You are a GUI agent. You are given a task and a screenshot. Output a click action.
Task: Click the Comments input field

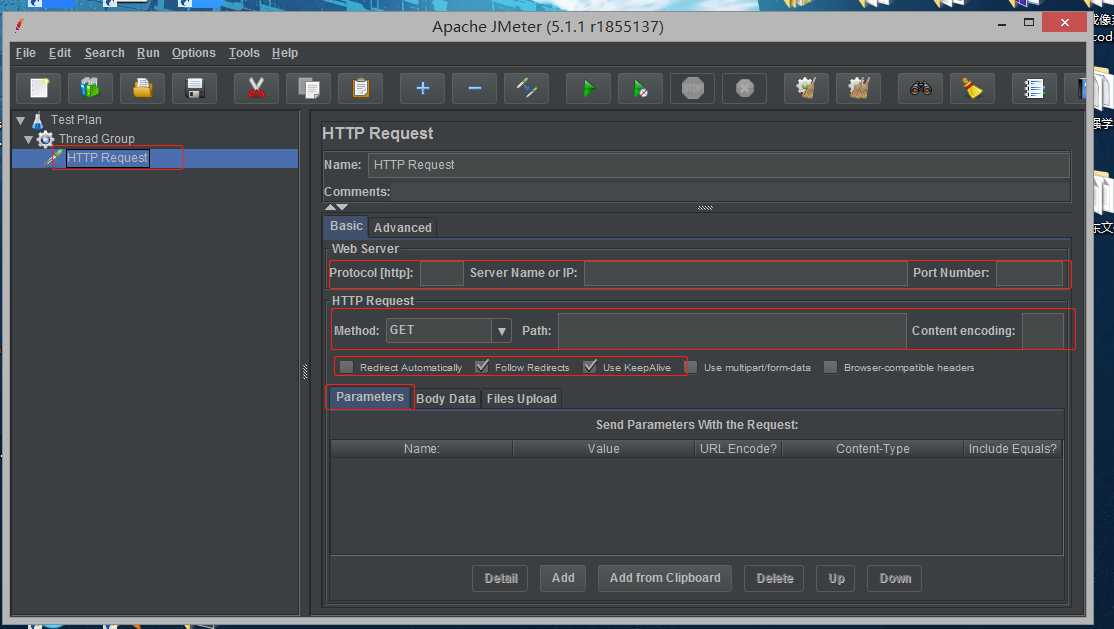[730, 192]
